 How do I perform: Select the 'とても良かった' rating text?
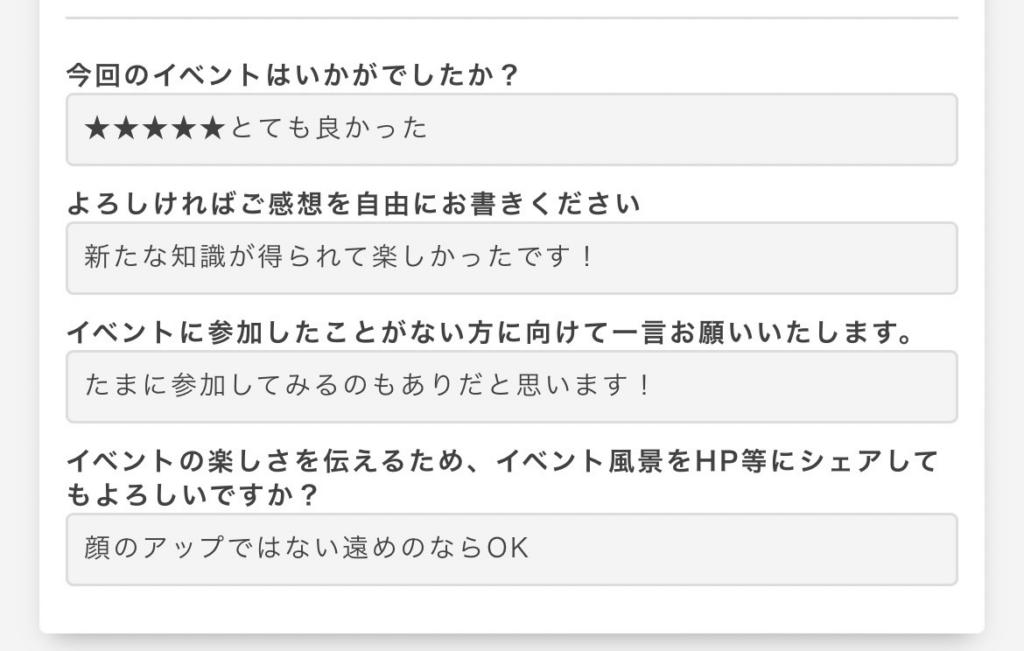328,128
